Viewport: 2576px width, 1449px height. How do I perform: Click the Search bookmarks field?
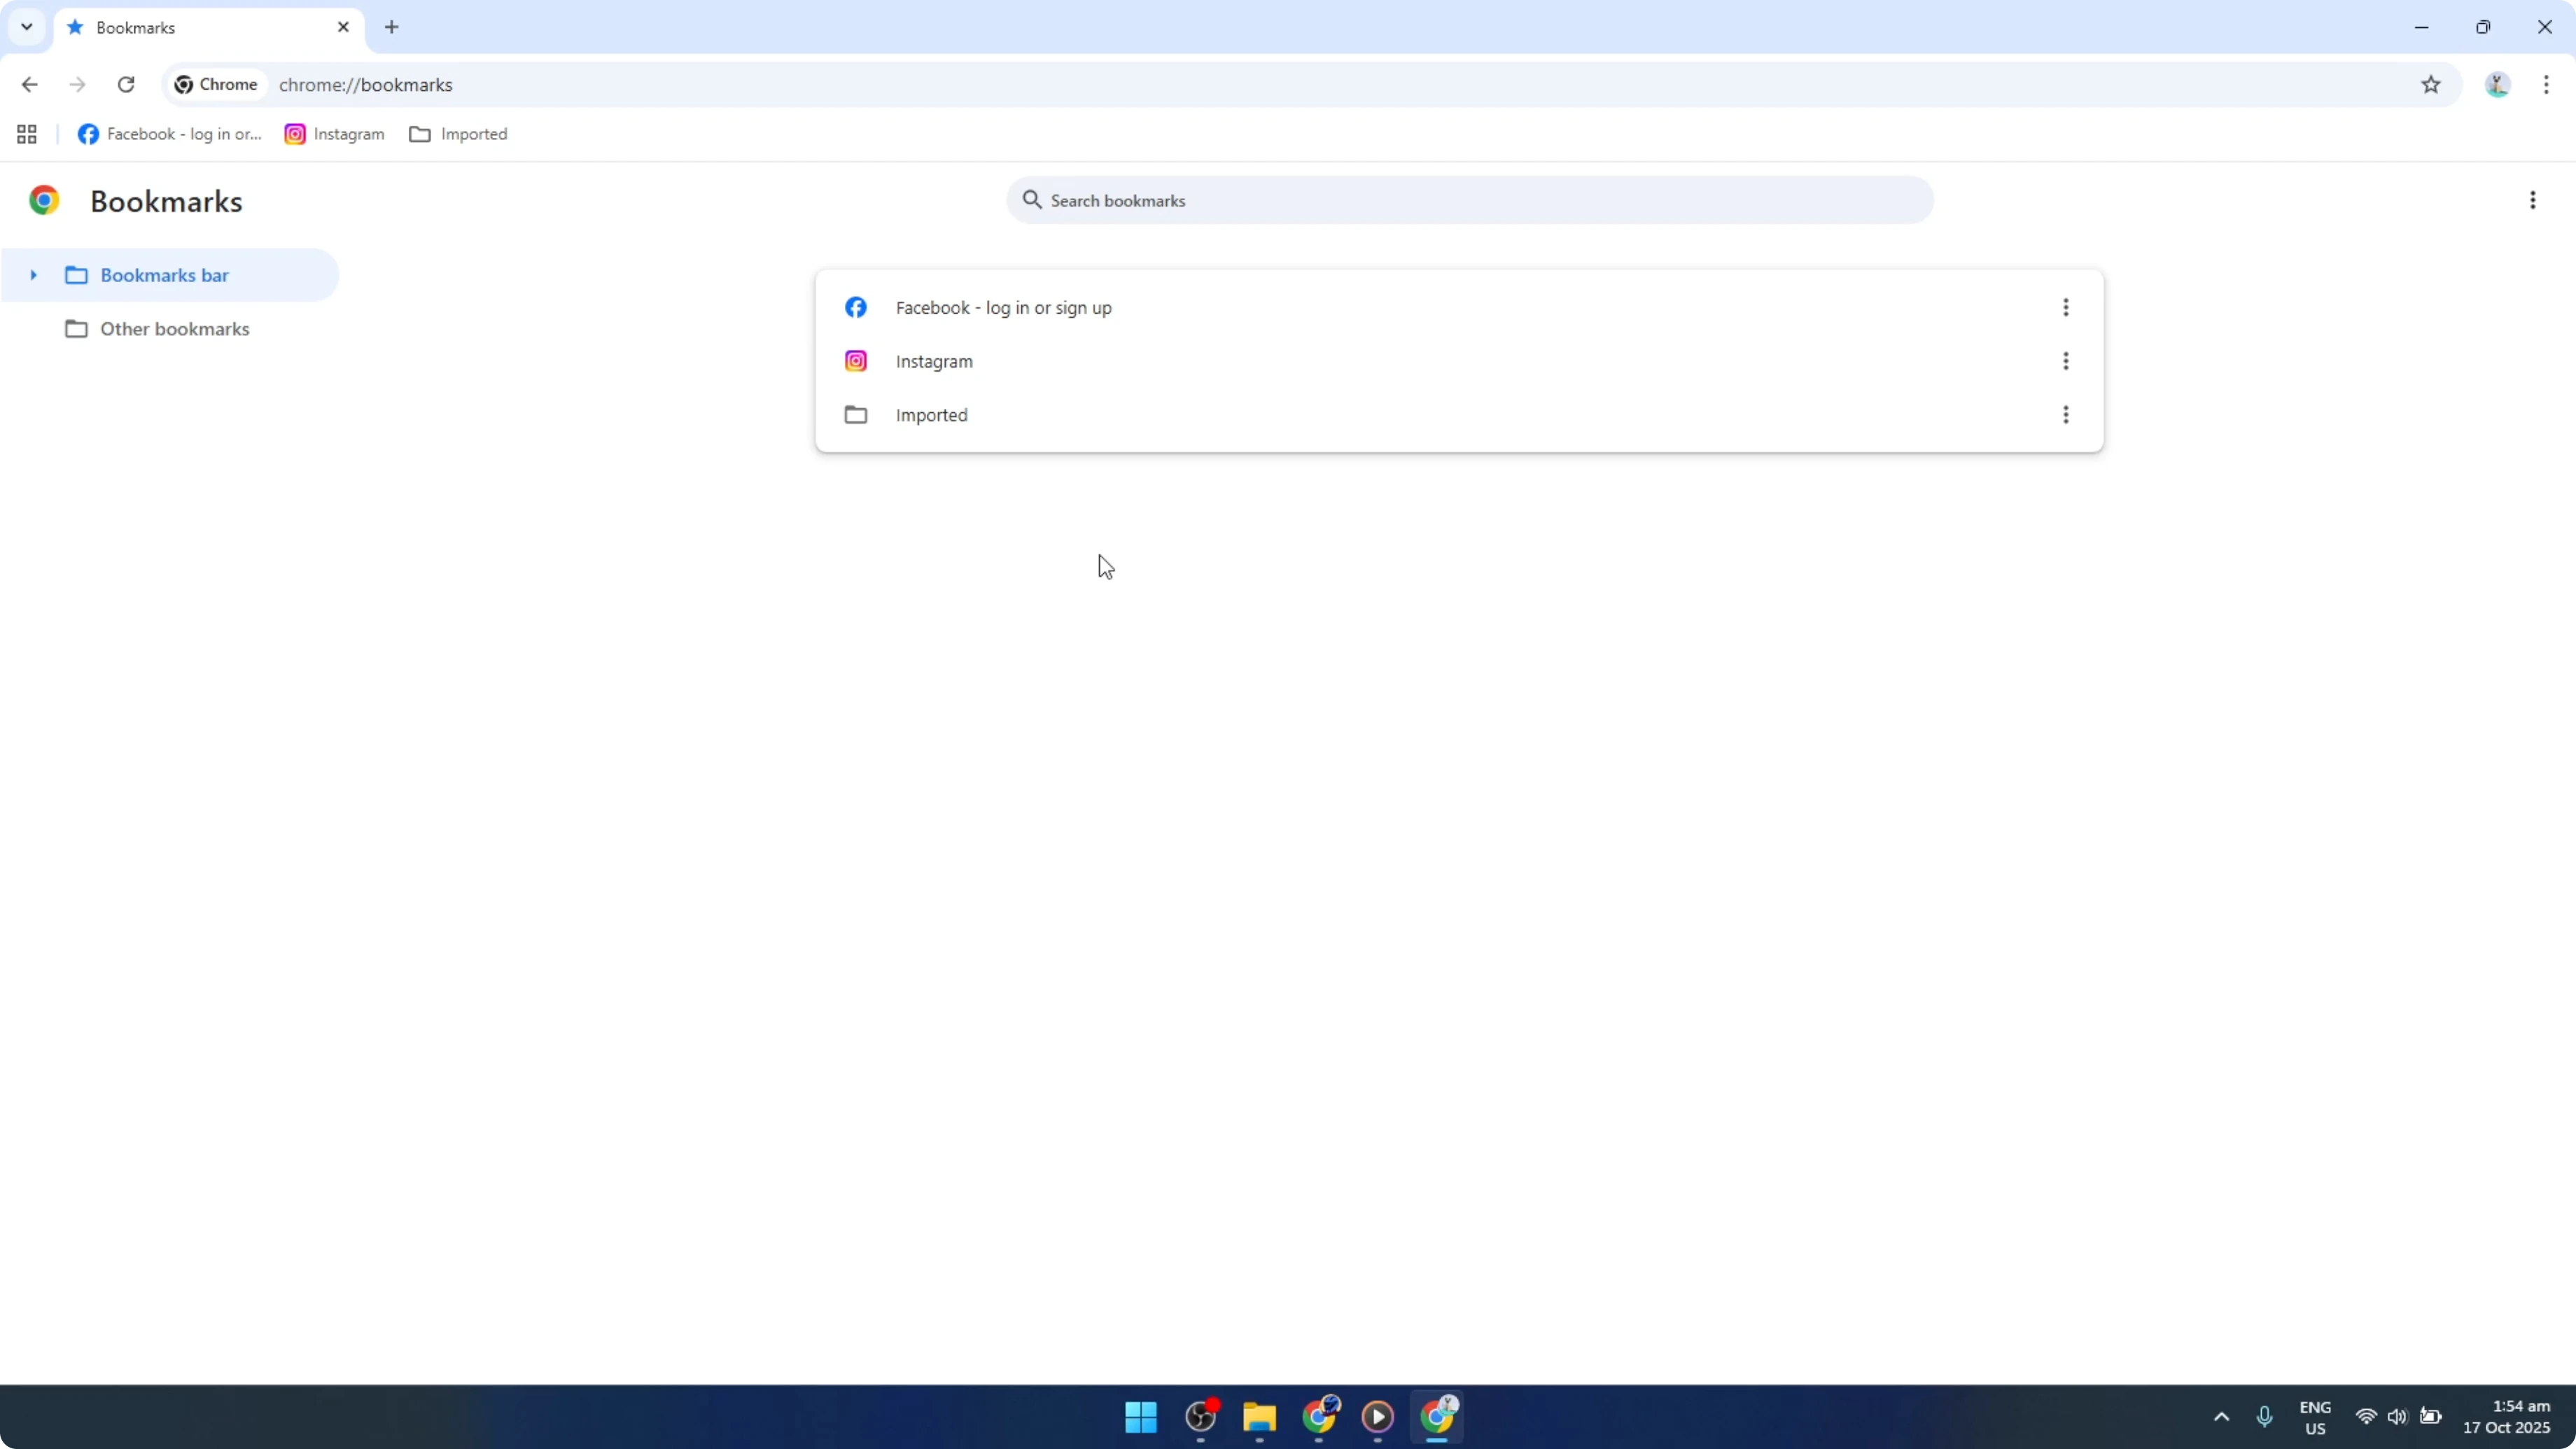(x=1470, y=201)
